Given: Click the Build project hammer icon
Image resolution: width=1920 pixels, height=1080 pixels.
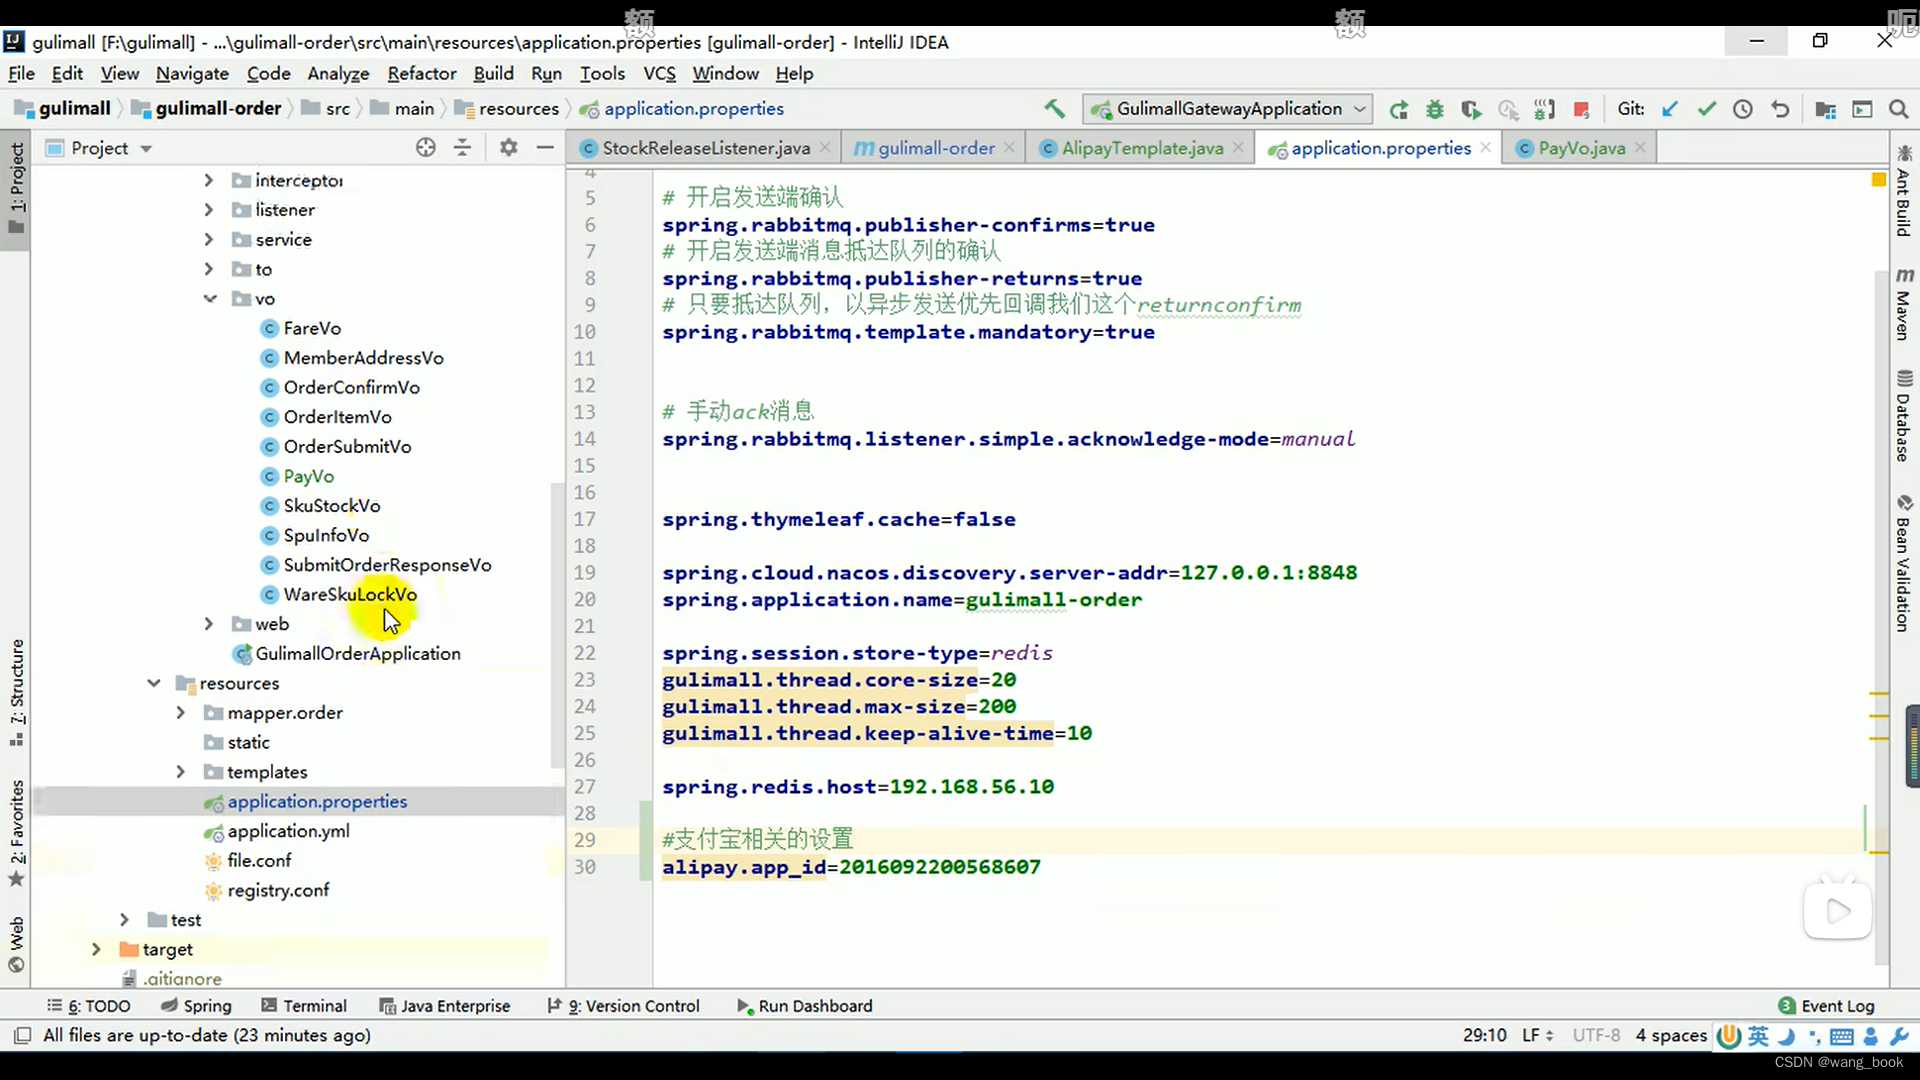Looking at the screenshot, I should pos(1054,108).
